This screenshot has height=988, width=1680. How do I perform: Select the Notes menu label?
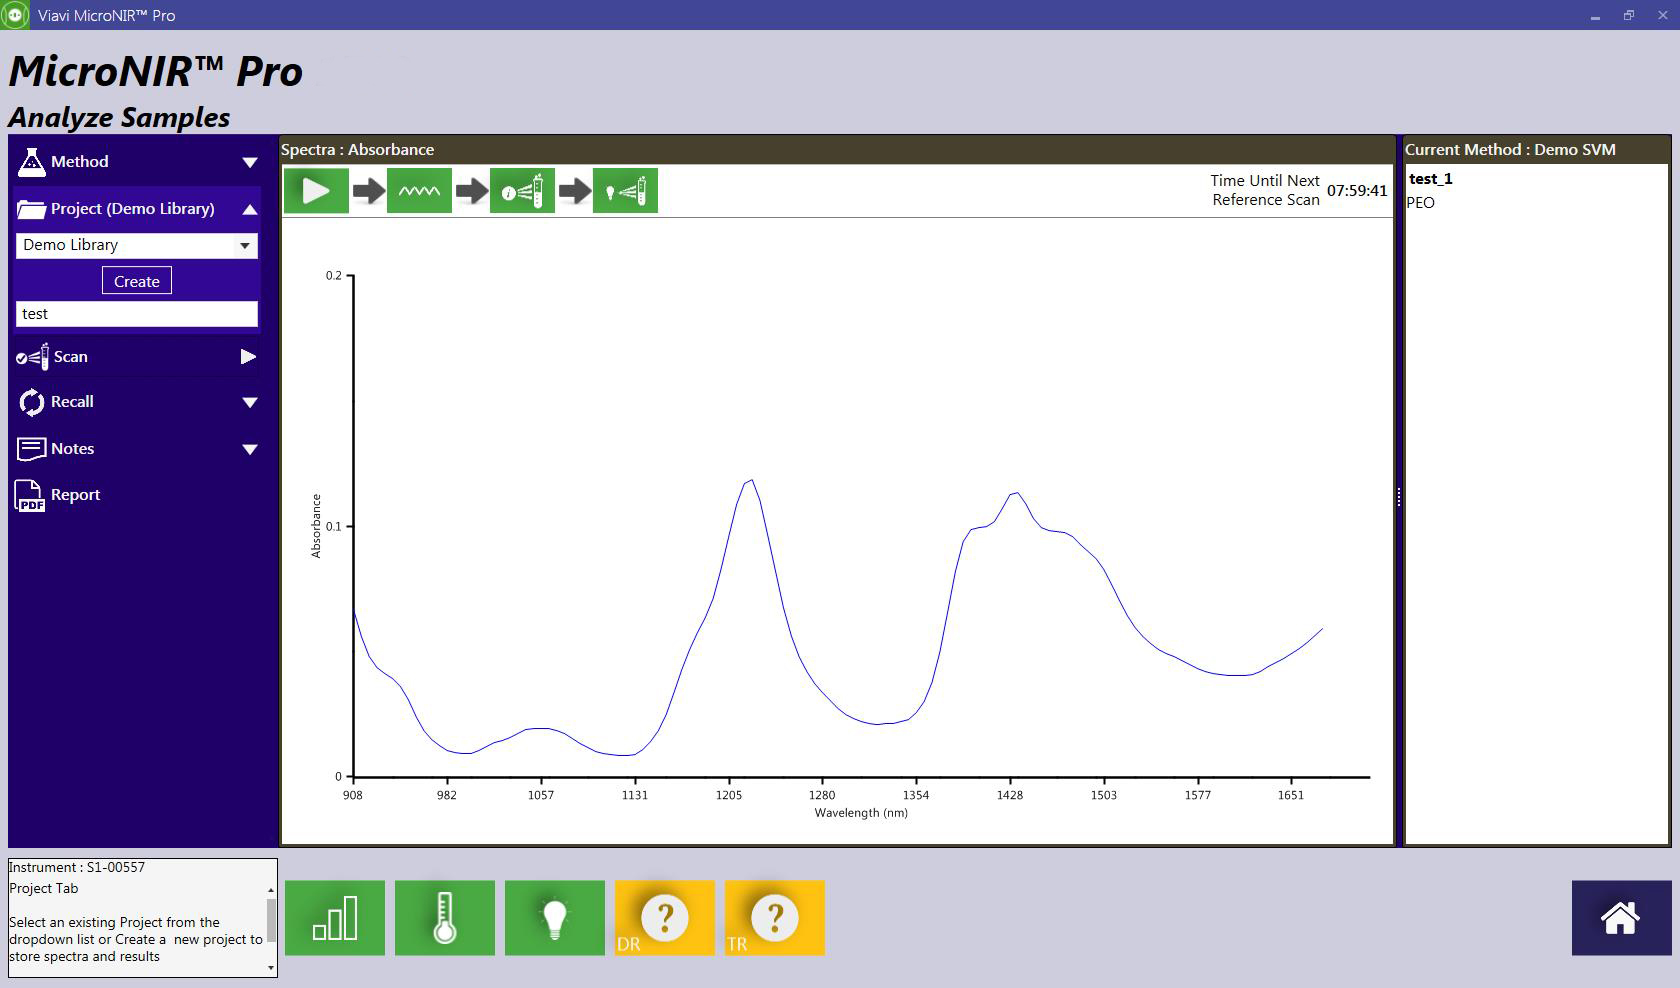pos(73,449)
